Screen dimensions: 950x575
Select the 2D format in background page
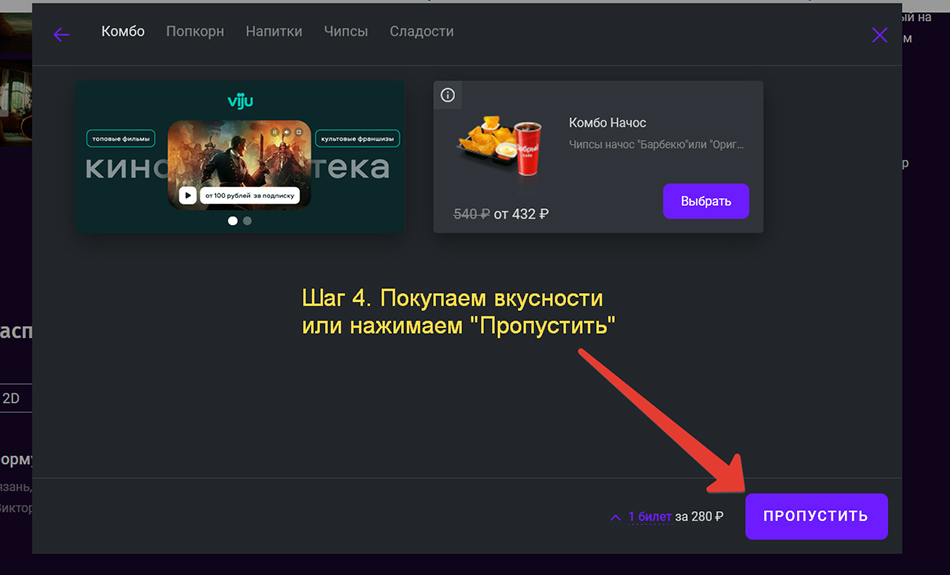coord(12,399)
